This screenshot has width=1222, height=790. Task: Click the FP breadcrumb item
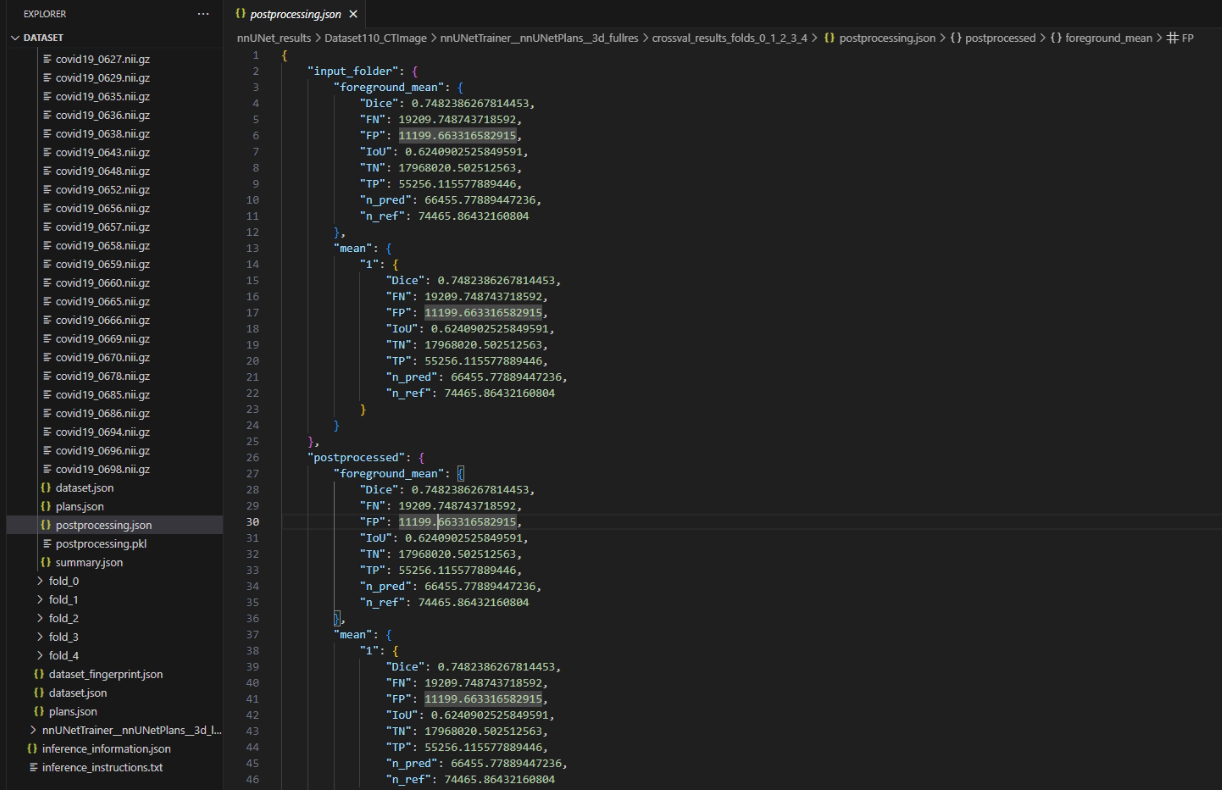point(1196,37)
